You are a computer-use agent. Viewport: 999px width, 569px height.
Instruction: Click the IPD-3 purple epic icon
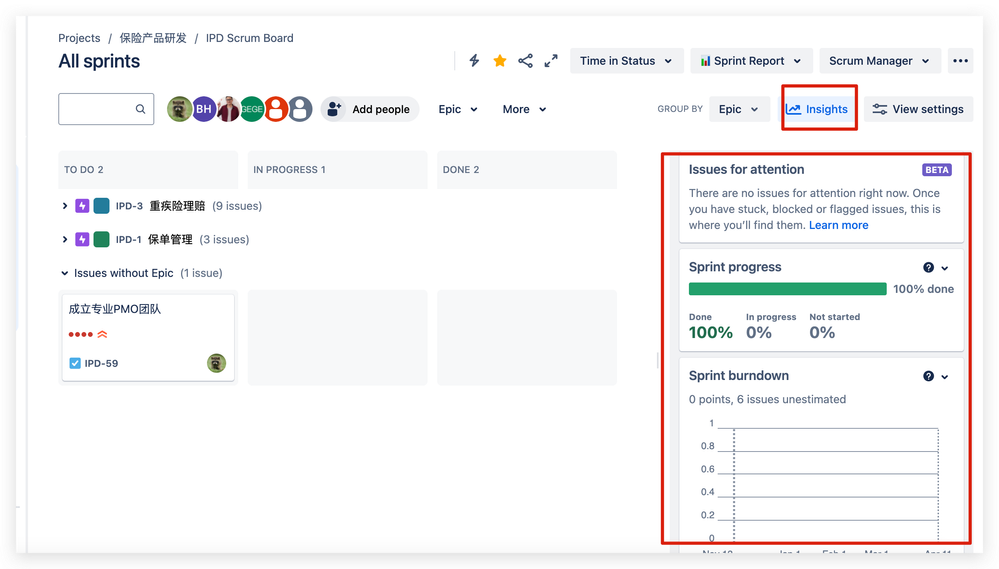(x=82, y=206)
